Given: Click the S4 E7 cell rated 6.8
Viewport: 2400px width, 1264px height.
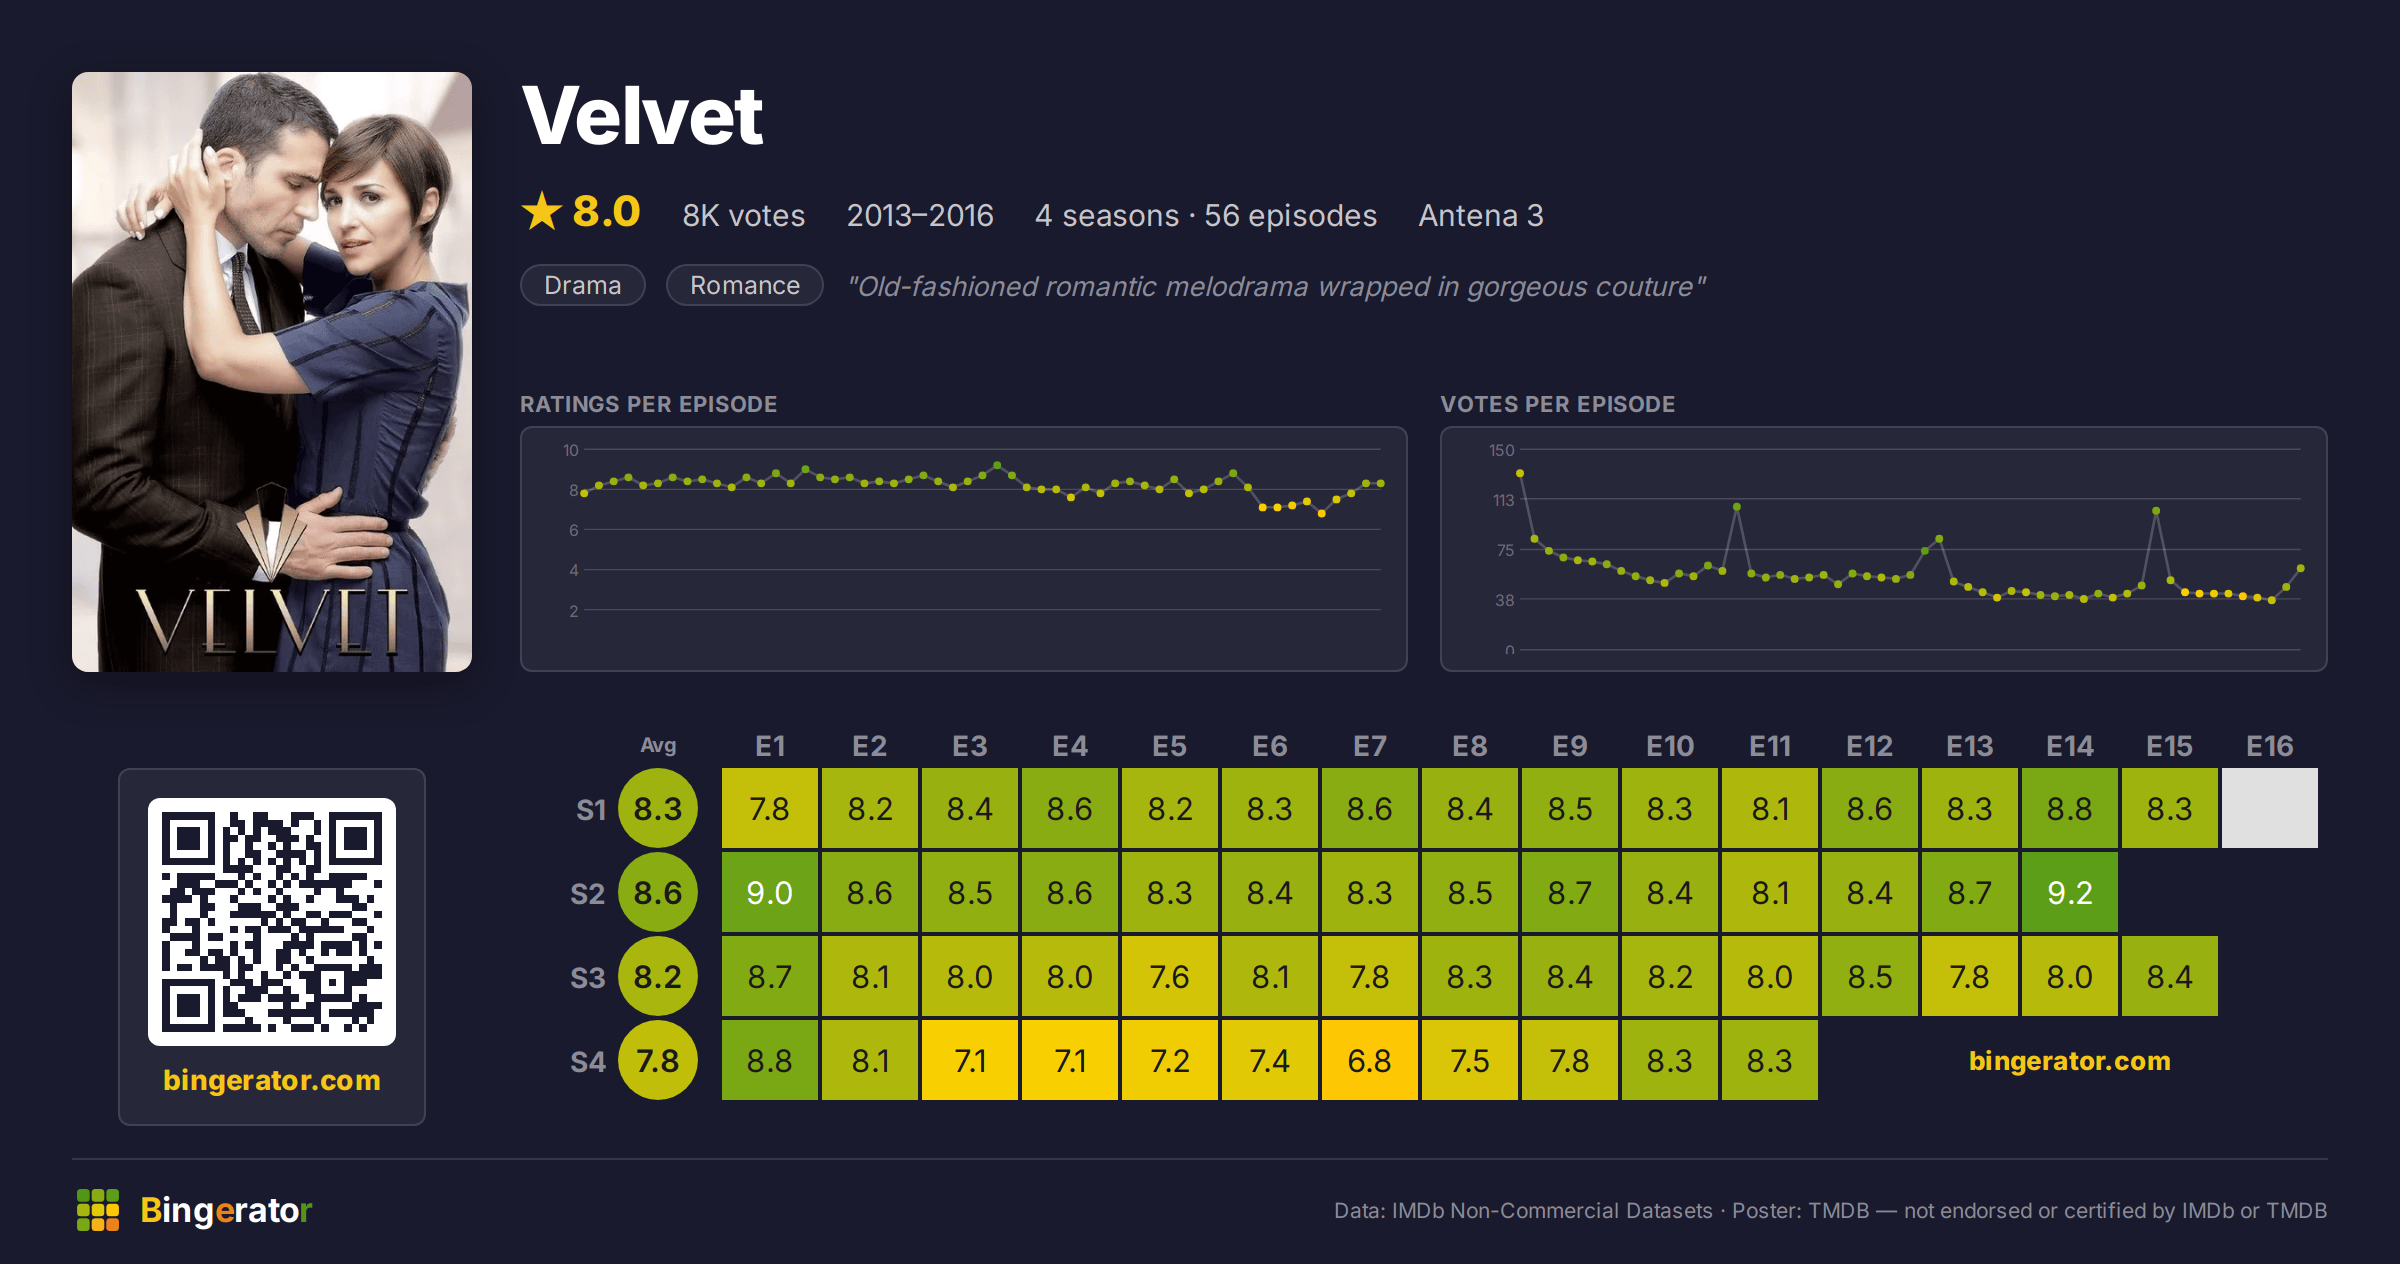Looking at the screenshot, I should [1370, 1060].
